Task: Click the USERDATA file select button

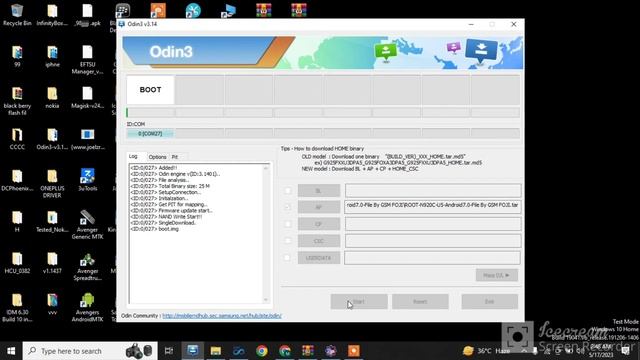Action: (319, 258)
